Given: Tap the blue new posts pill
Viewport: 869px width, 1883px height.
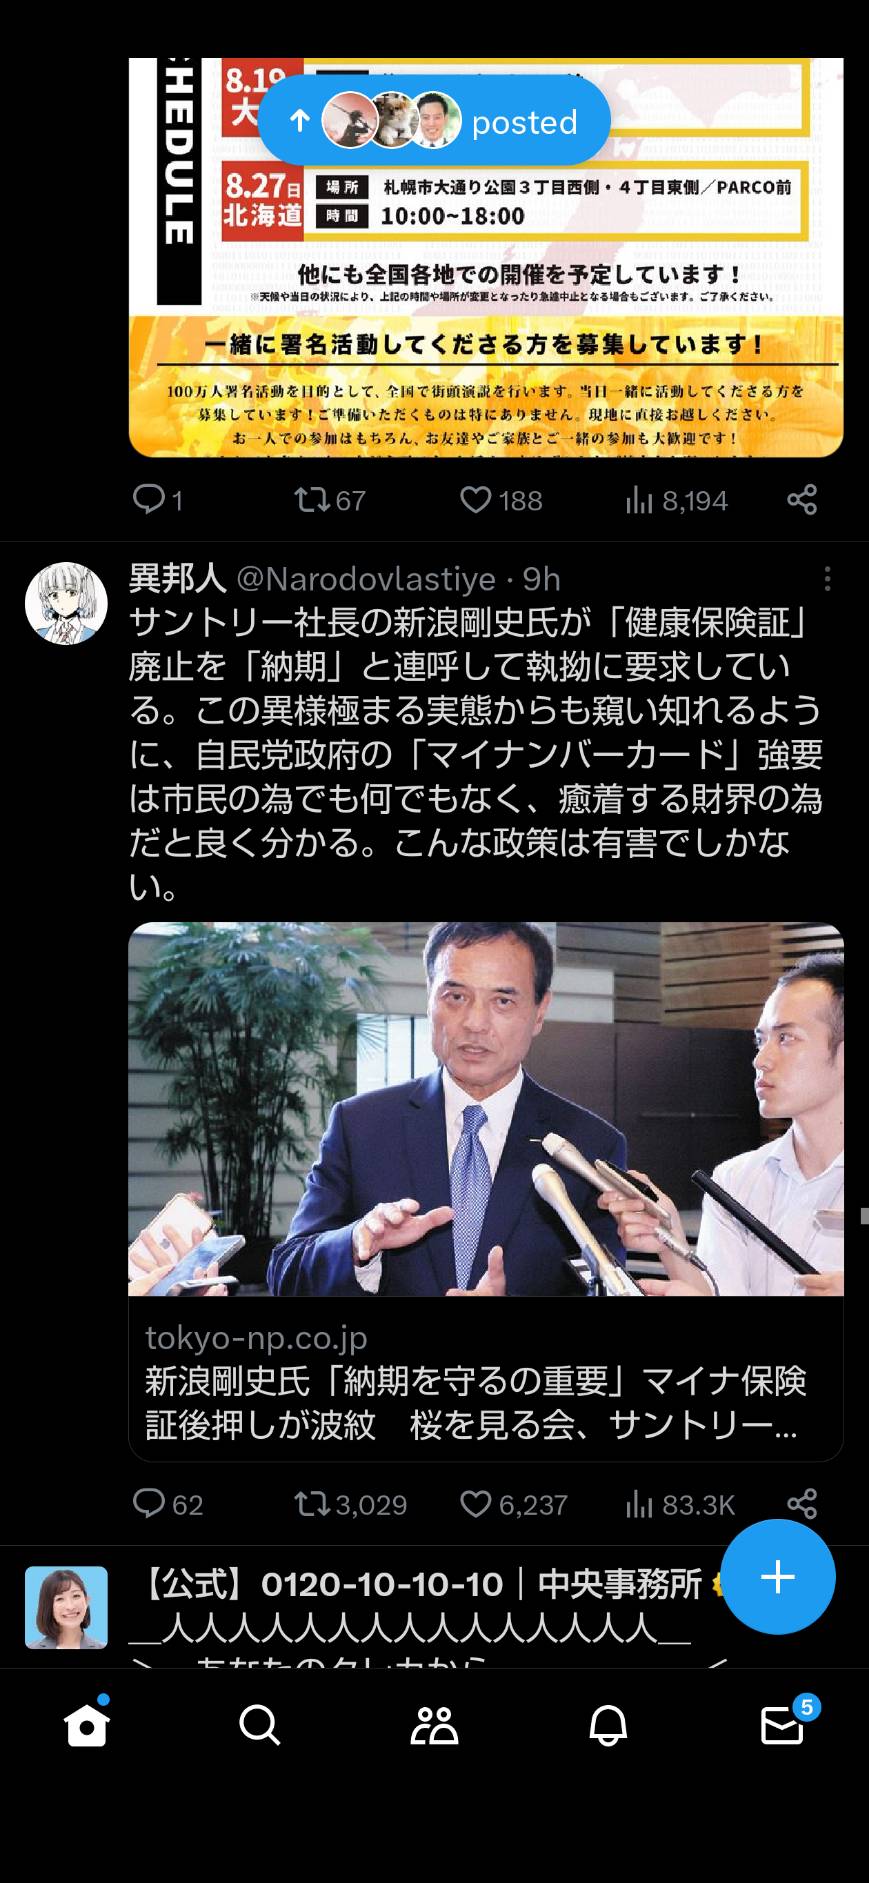Looking at the screenshot, I should [x=434, y=121].
